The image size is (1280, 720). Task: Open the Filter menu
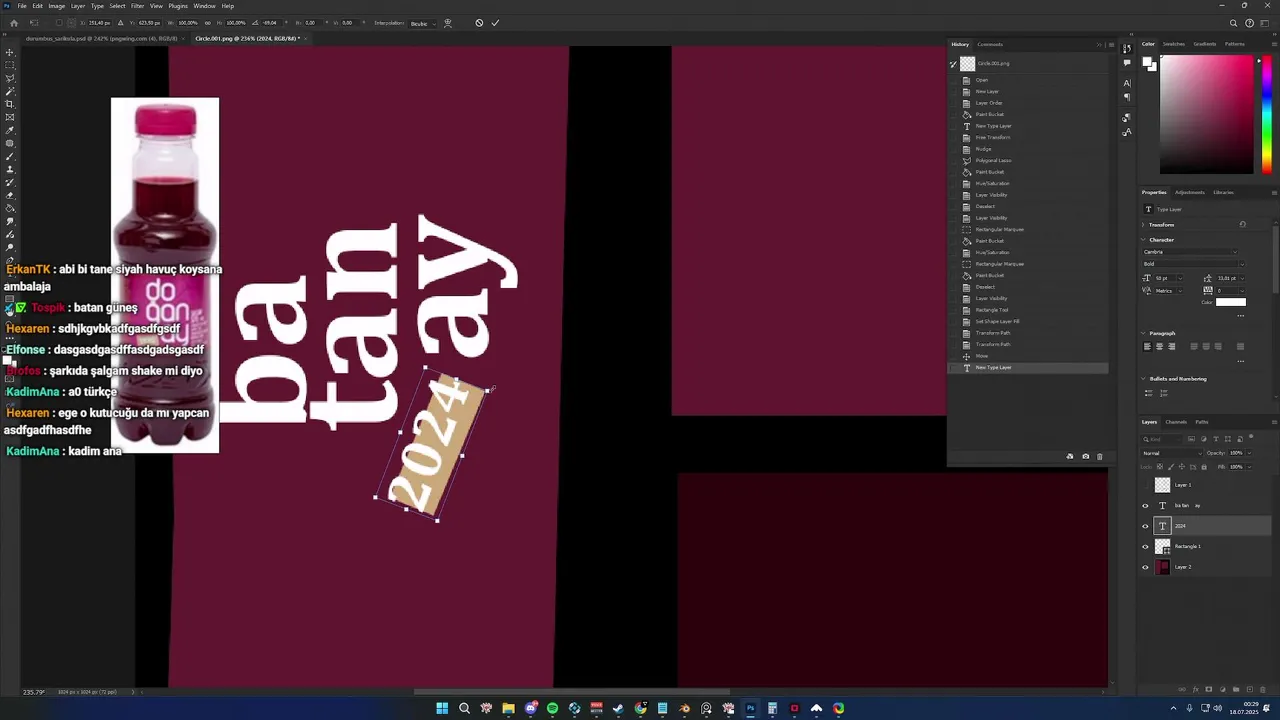coord(138,6)
